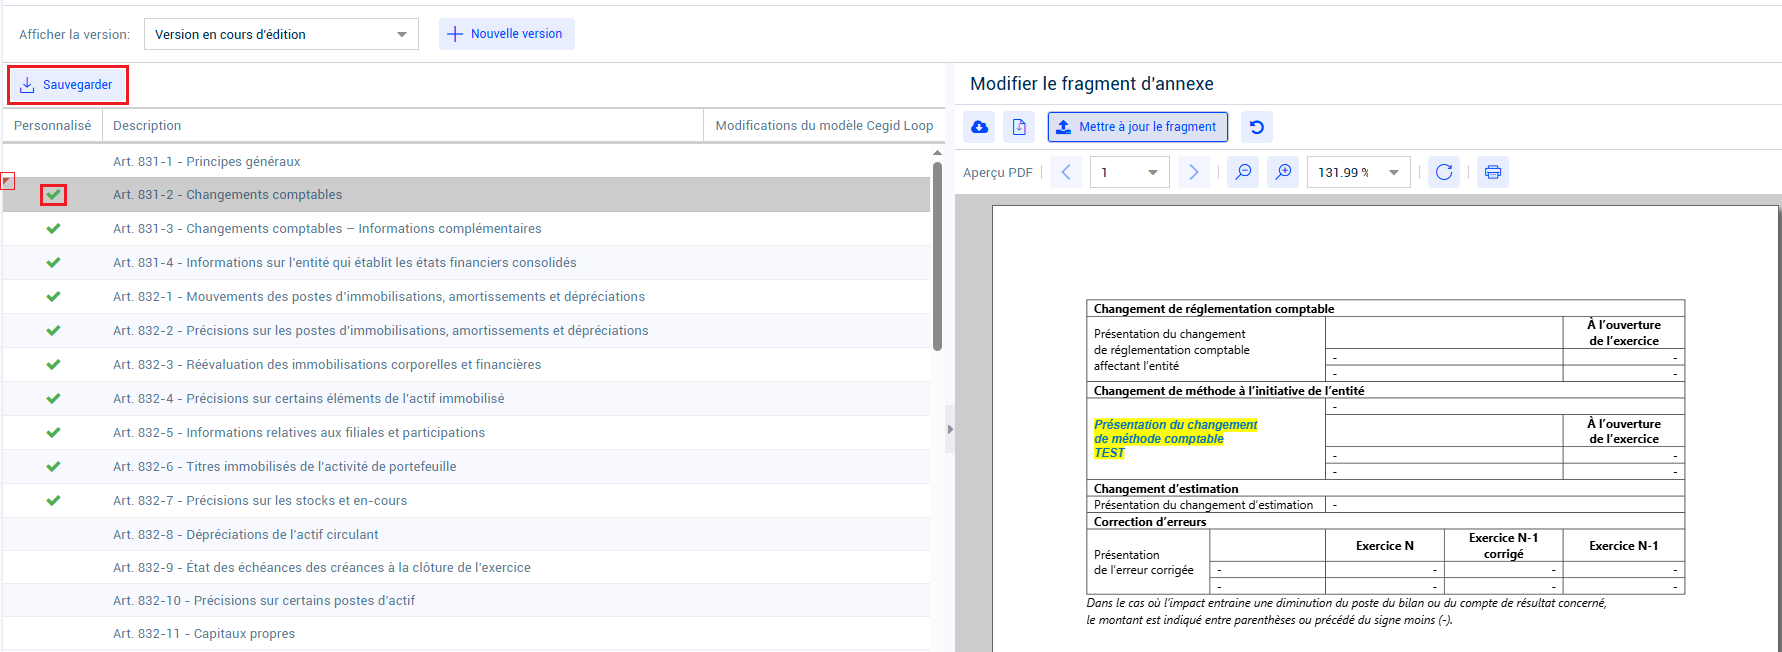Go to previous PDF page
The image size is (1782, 652).
point(1066,172)
